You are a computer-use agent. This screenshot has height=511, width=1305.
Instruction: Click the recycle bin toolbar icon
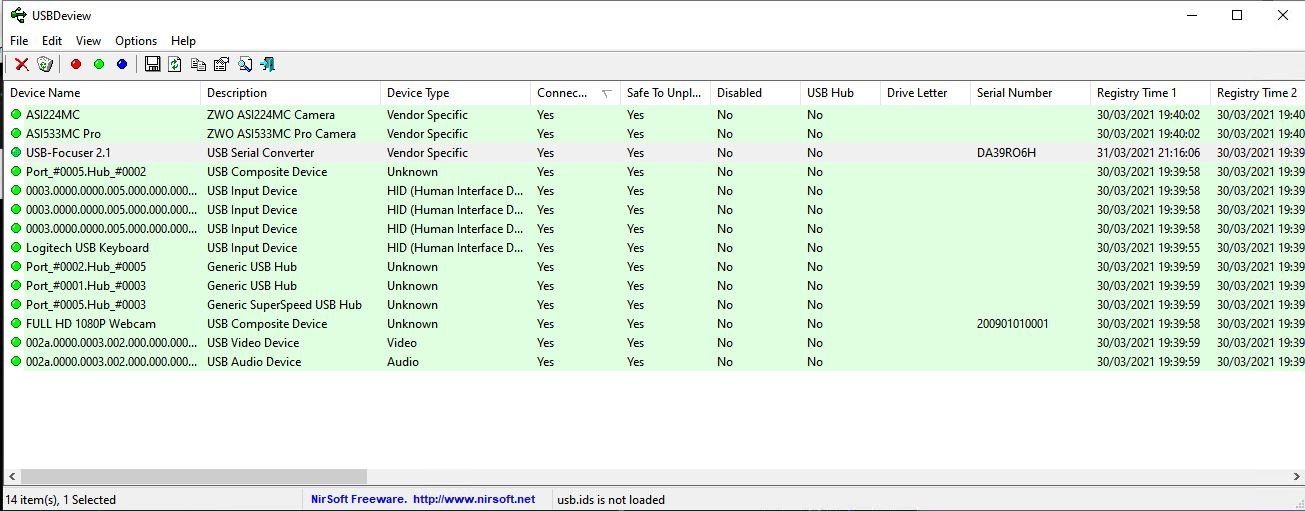(45, 64)
